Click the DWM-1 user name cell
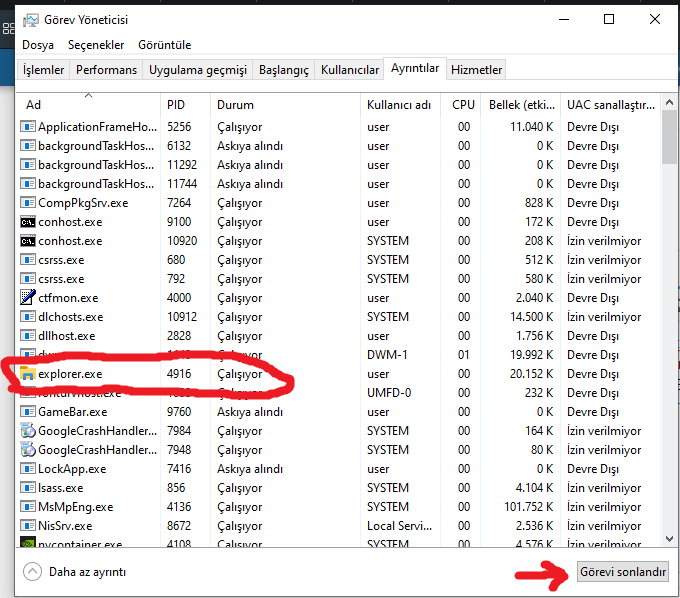This screenshot has width=680, height=598. click(387, 355)
